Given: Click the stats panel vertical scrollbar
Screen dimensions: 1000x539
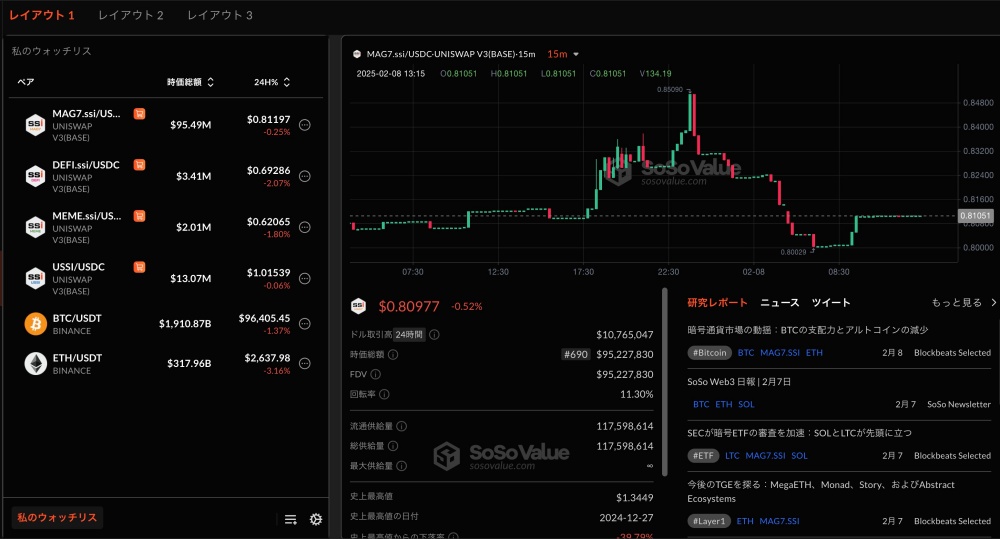Looking at the screenshot, I should 664,380.
